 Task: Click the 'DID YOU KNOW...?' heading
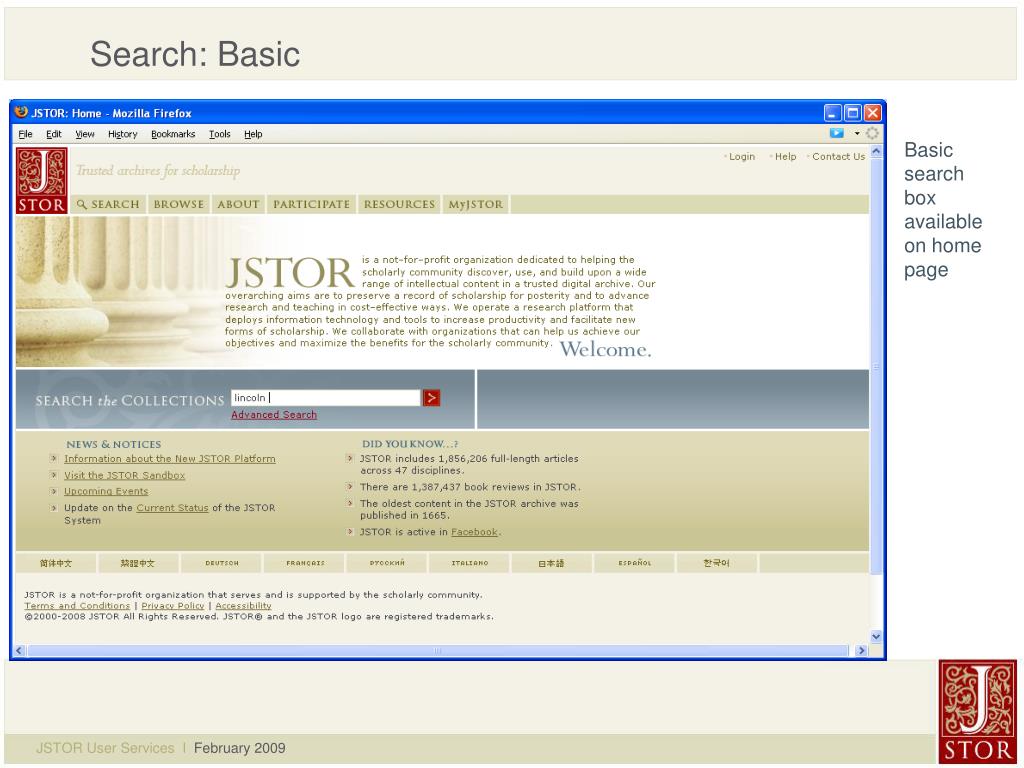[410, 444]
